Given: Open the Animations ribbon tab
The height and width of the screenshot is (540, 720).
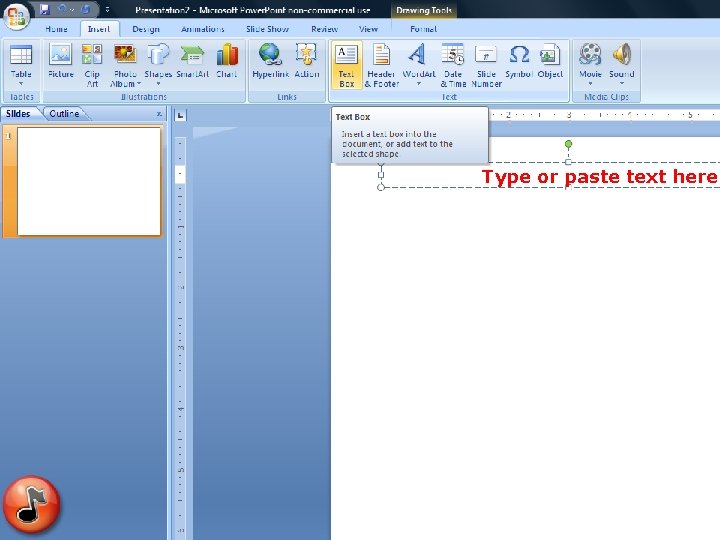Looking at the screenshot, I should pos(202,29).
